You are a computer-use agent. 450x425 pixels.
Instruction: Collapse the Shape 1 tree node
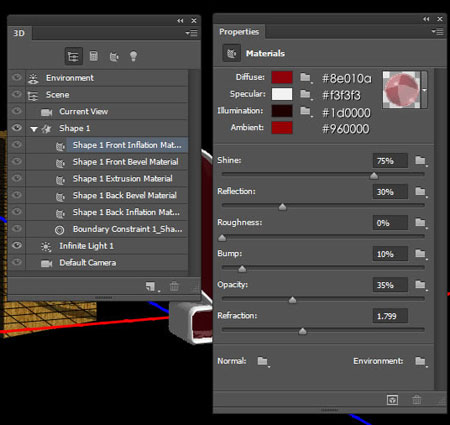[34, 129]
